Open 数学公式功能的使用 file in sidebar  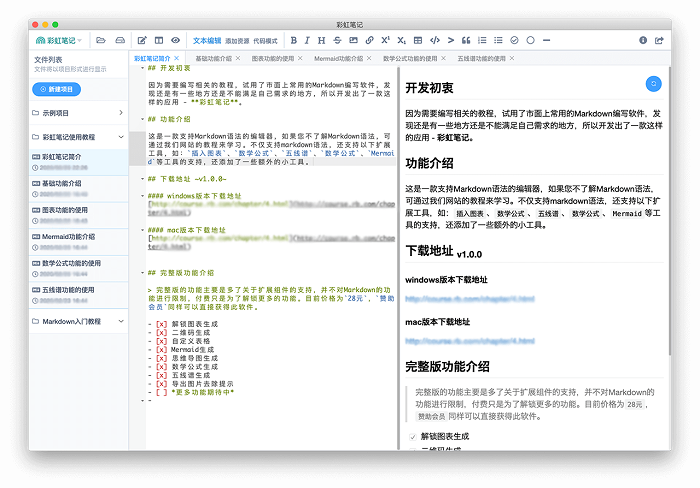click(79, 268)
